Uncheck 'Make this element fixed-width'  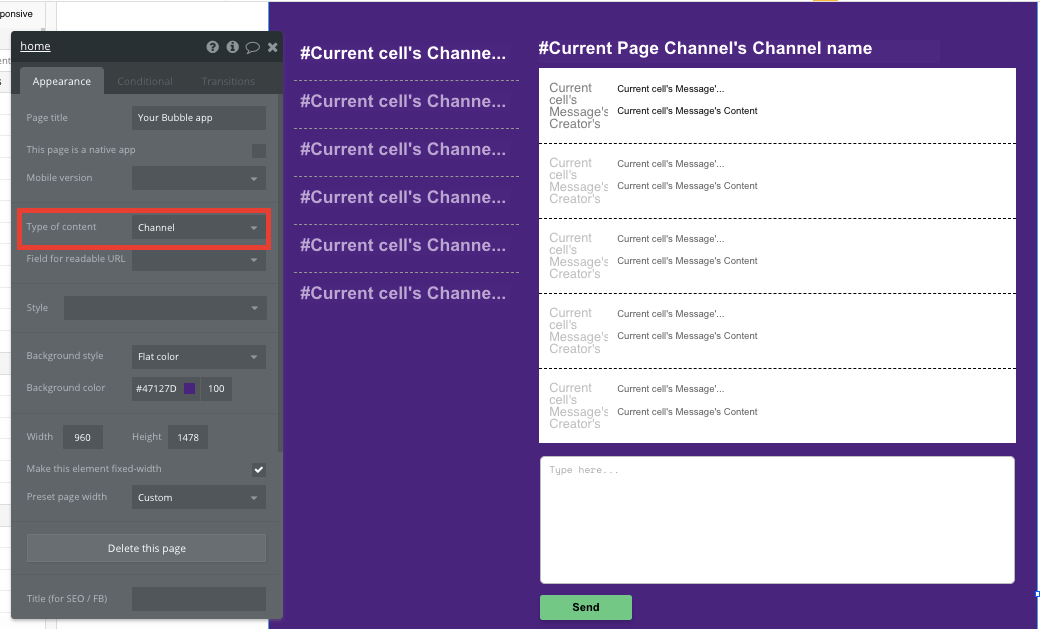[x=258, y=468]
